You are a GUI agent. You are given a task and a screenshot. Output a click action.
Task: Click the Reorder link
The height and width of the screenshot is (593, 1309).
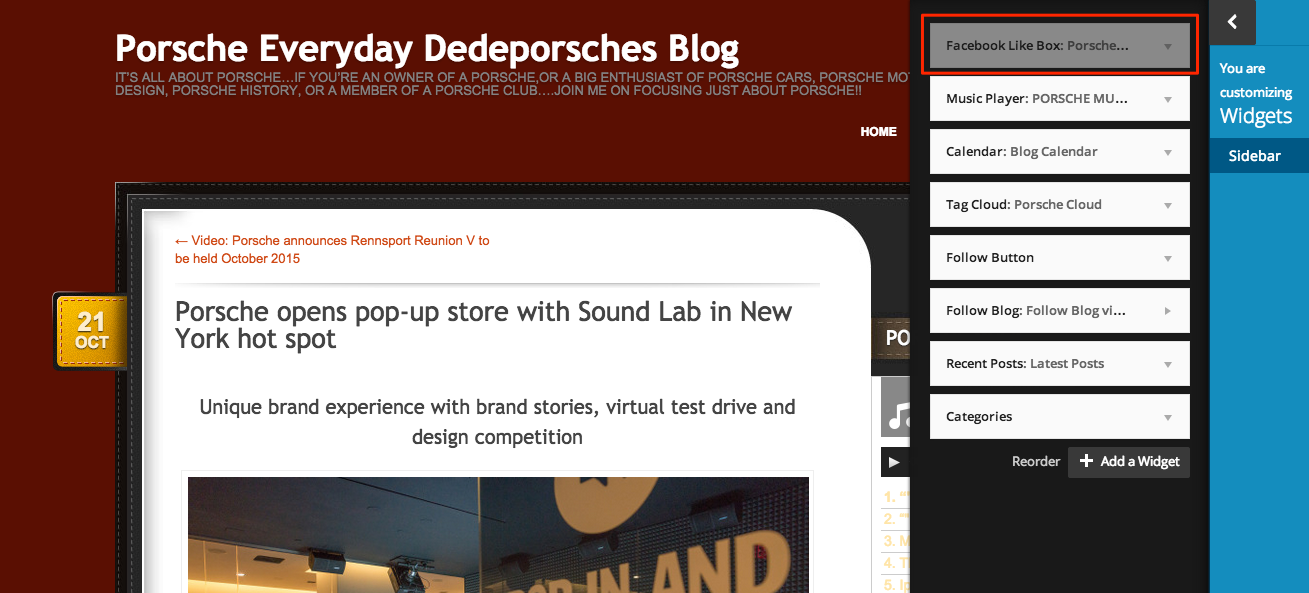pos(1035,461)
